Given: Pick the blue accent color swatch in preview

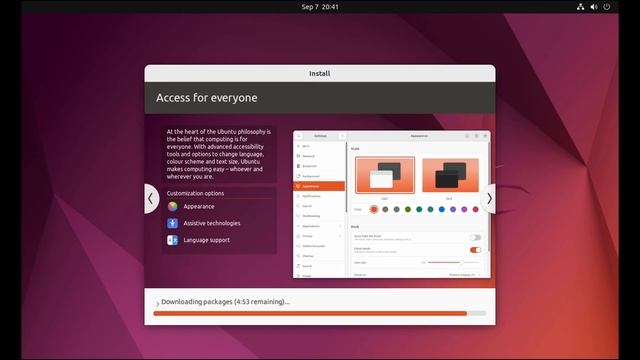Looking at the screenshot, I should click(x=442, y=209).
